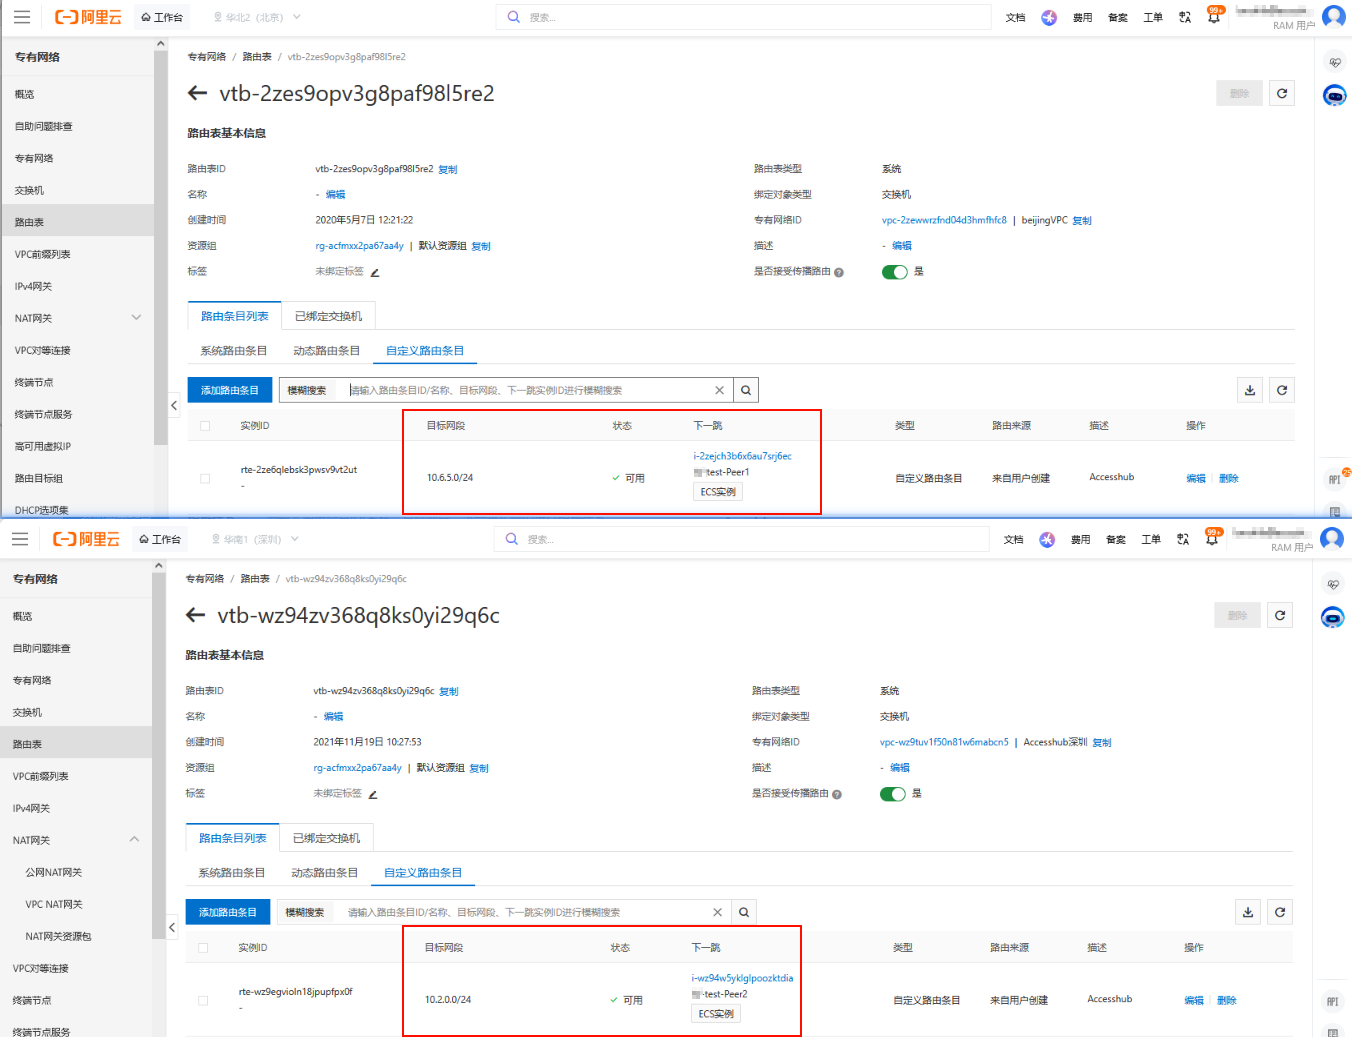The image size is (1352, 1037).
Task: Open the user avatar menu in Shenzhen console
Action: click(1331, 538)
